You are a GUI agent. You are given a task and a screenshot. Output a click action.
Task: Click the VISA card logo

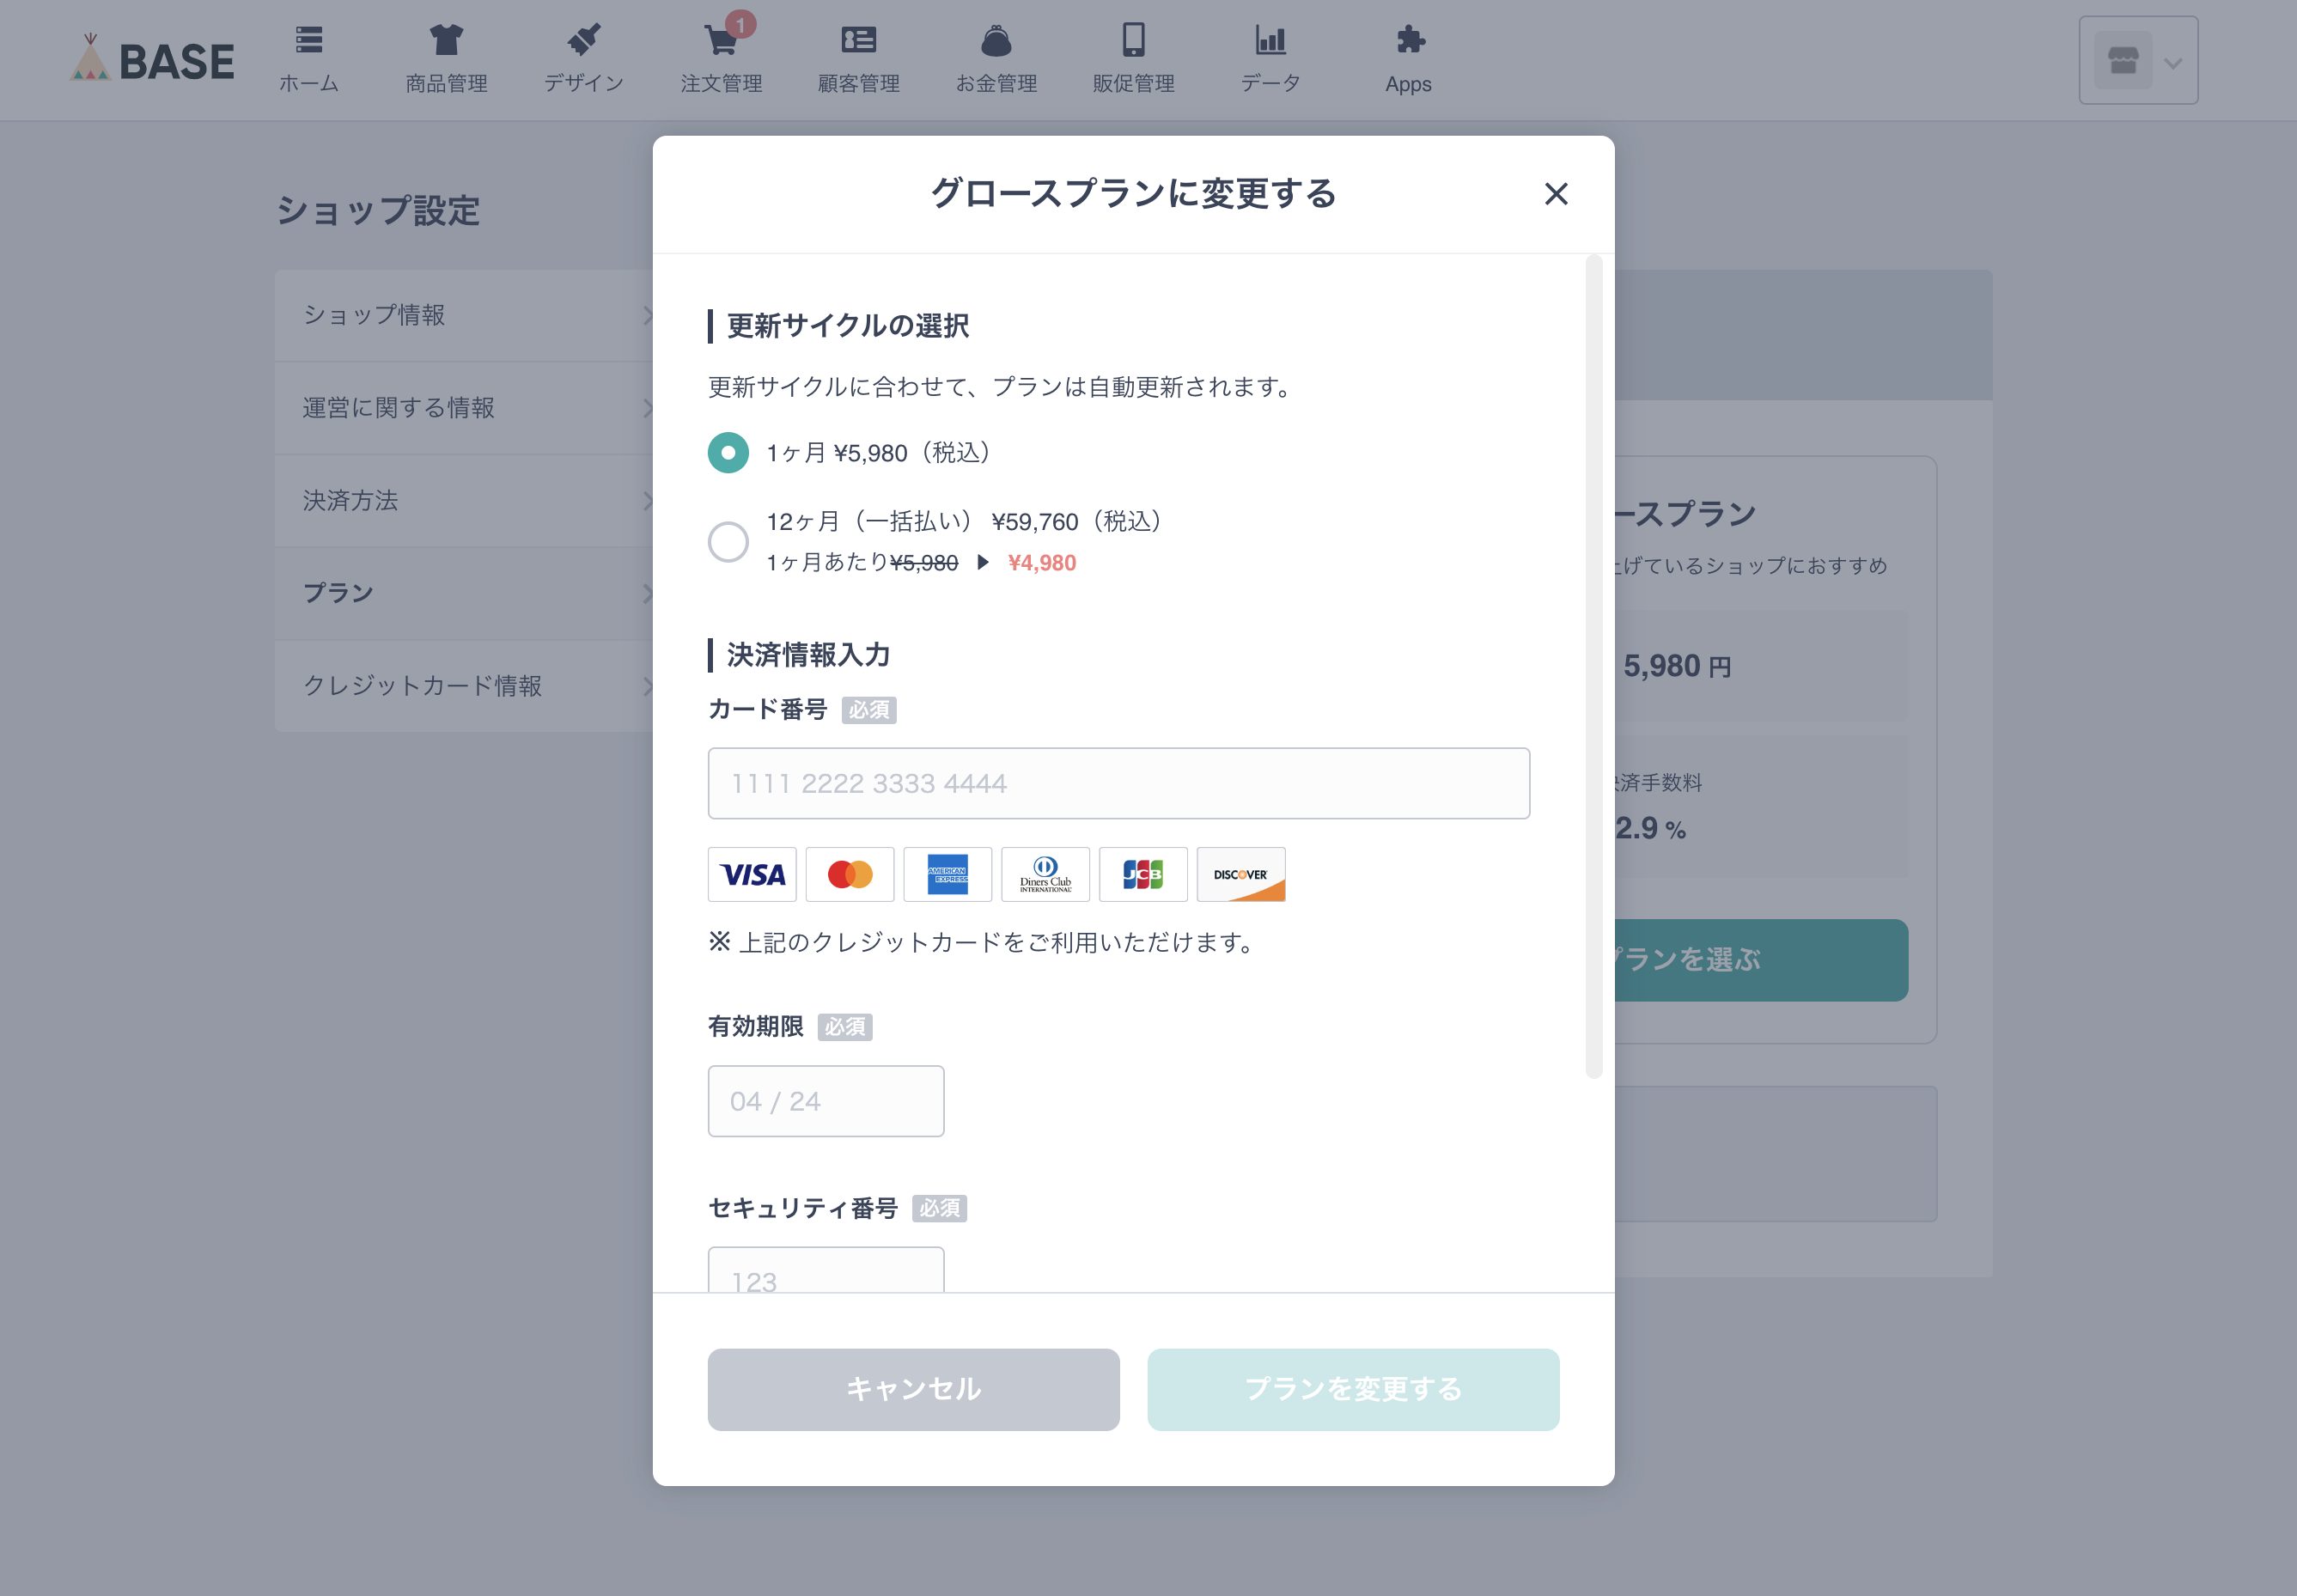tap(752, 875)
